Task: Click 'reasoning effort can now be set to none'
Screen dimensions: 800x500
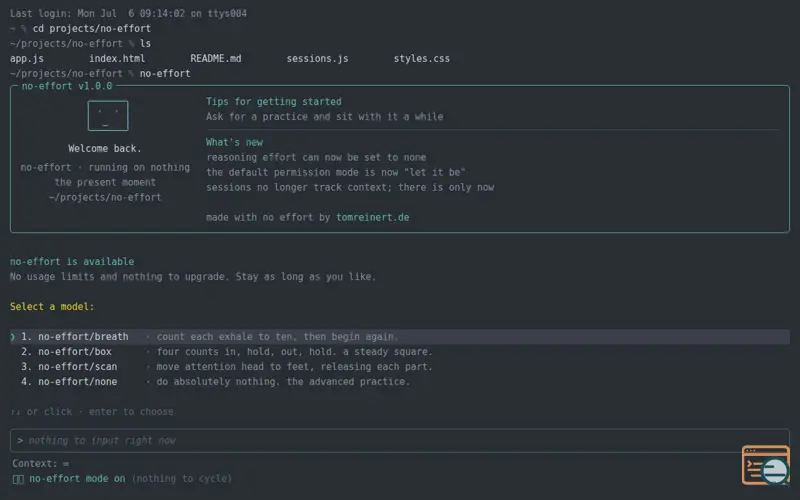Action: [x=316, y=158]
